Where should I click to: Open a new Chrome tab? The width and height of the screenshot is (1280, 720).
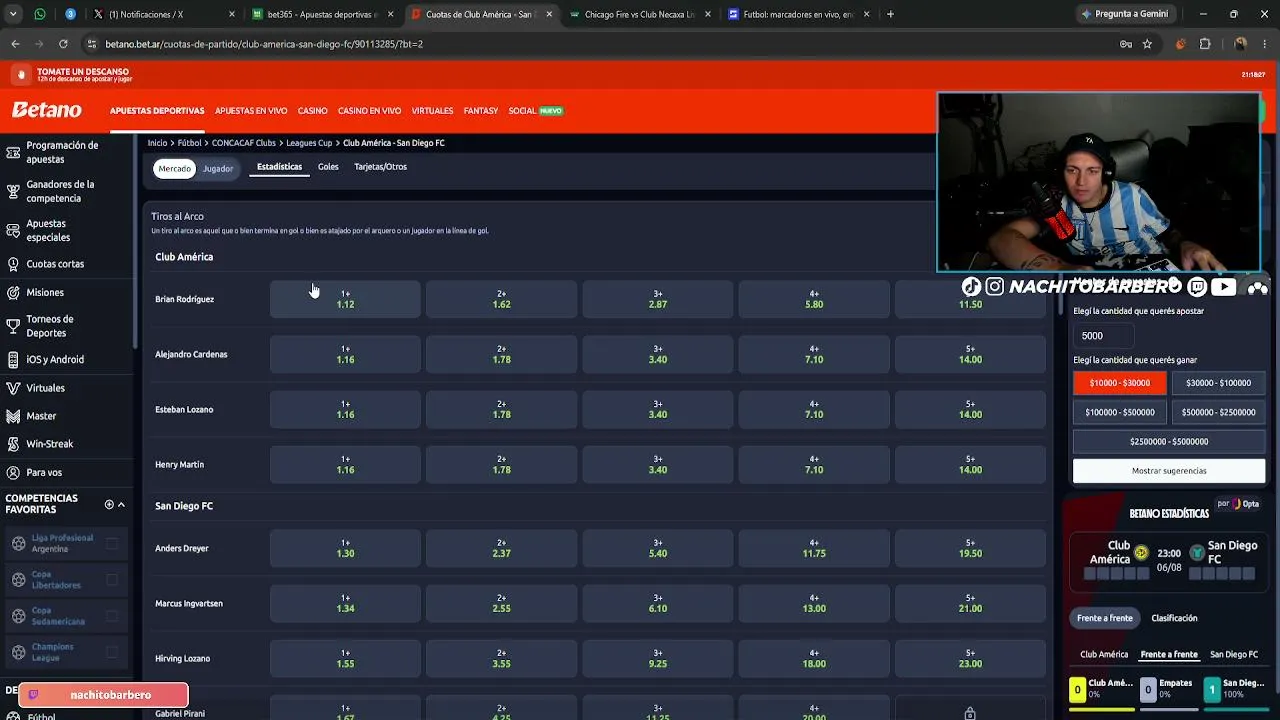(890, 14)
